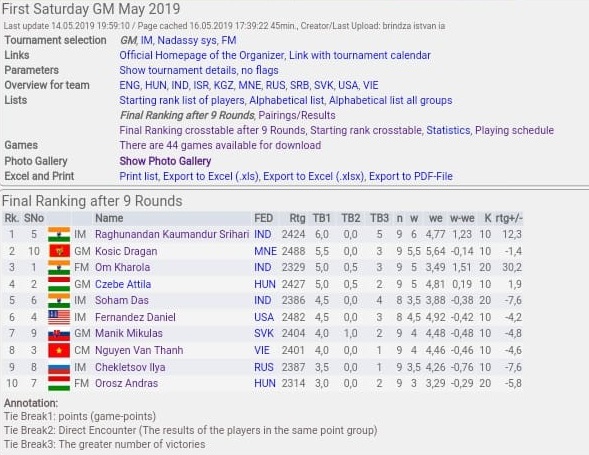
Task: Click Slovakia flag icon next to Manik Mikulas
Action: [59, 334]
